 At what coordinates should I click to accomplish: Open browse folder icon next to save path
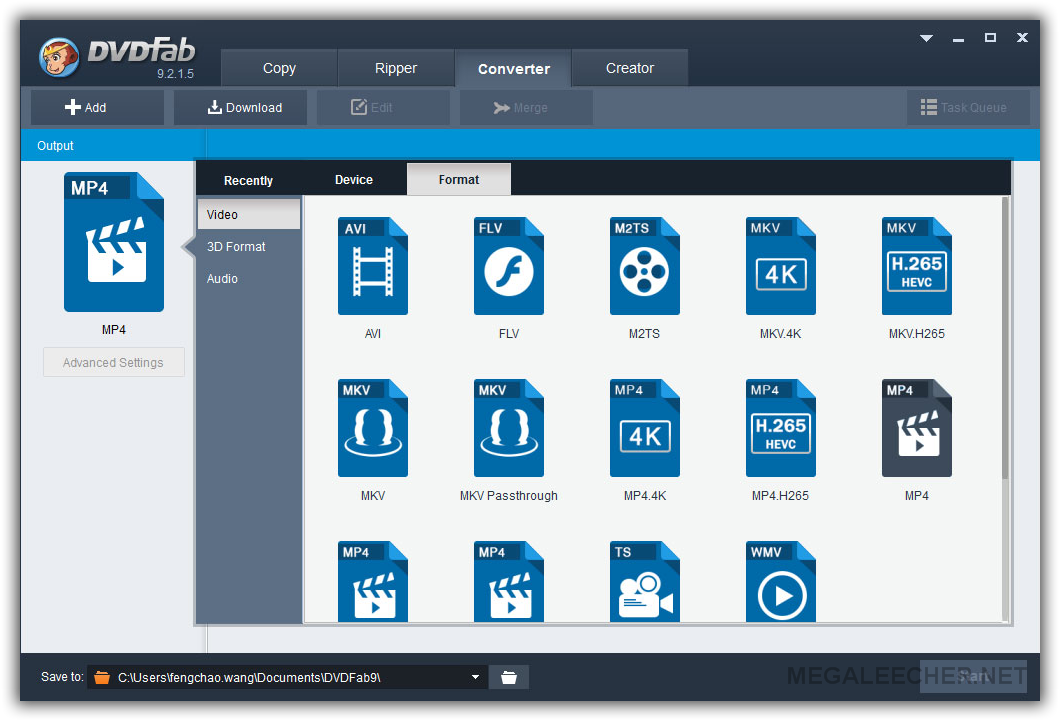pyautogui.click(x=508, y=677)
